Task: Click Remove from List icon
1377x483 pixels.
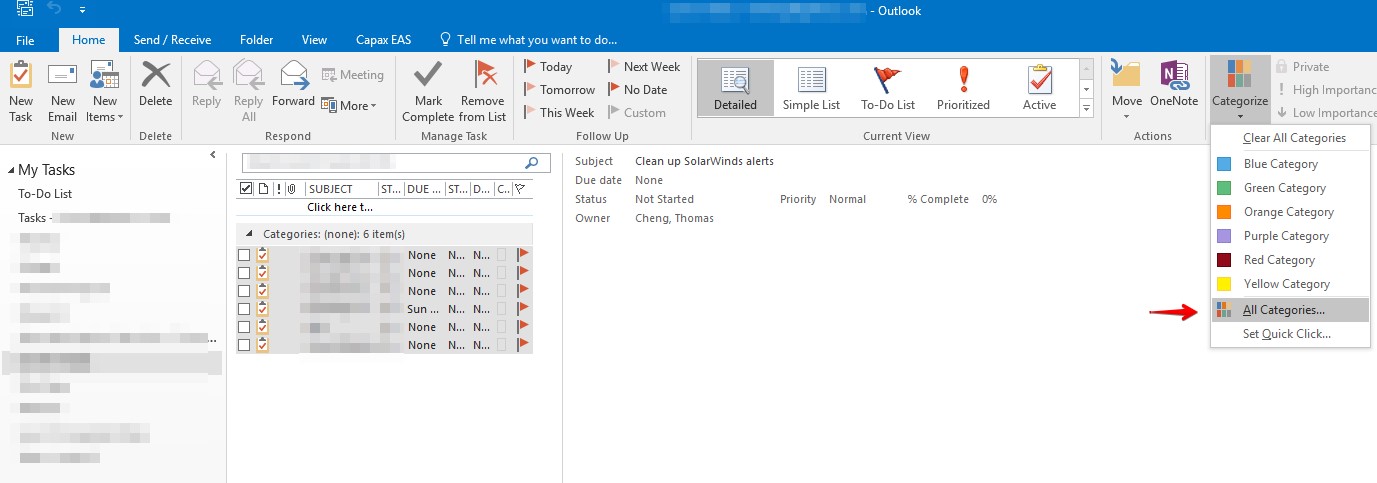Action: (x=483, y=78)
